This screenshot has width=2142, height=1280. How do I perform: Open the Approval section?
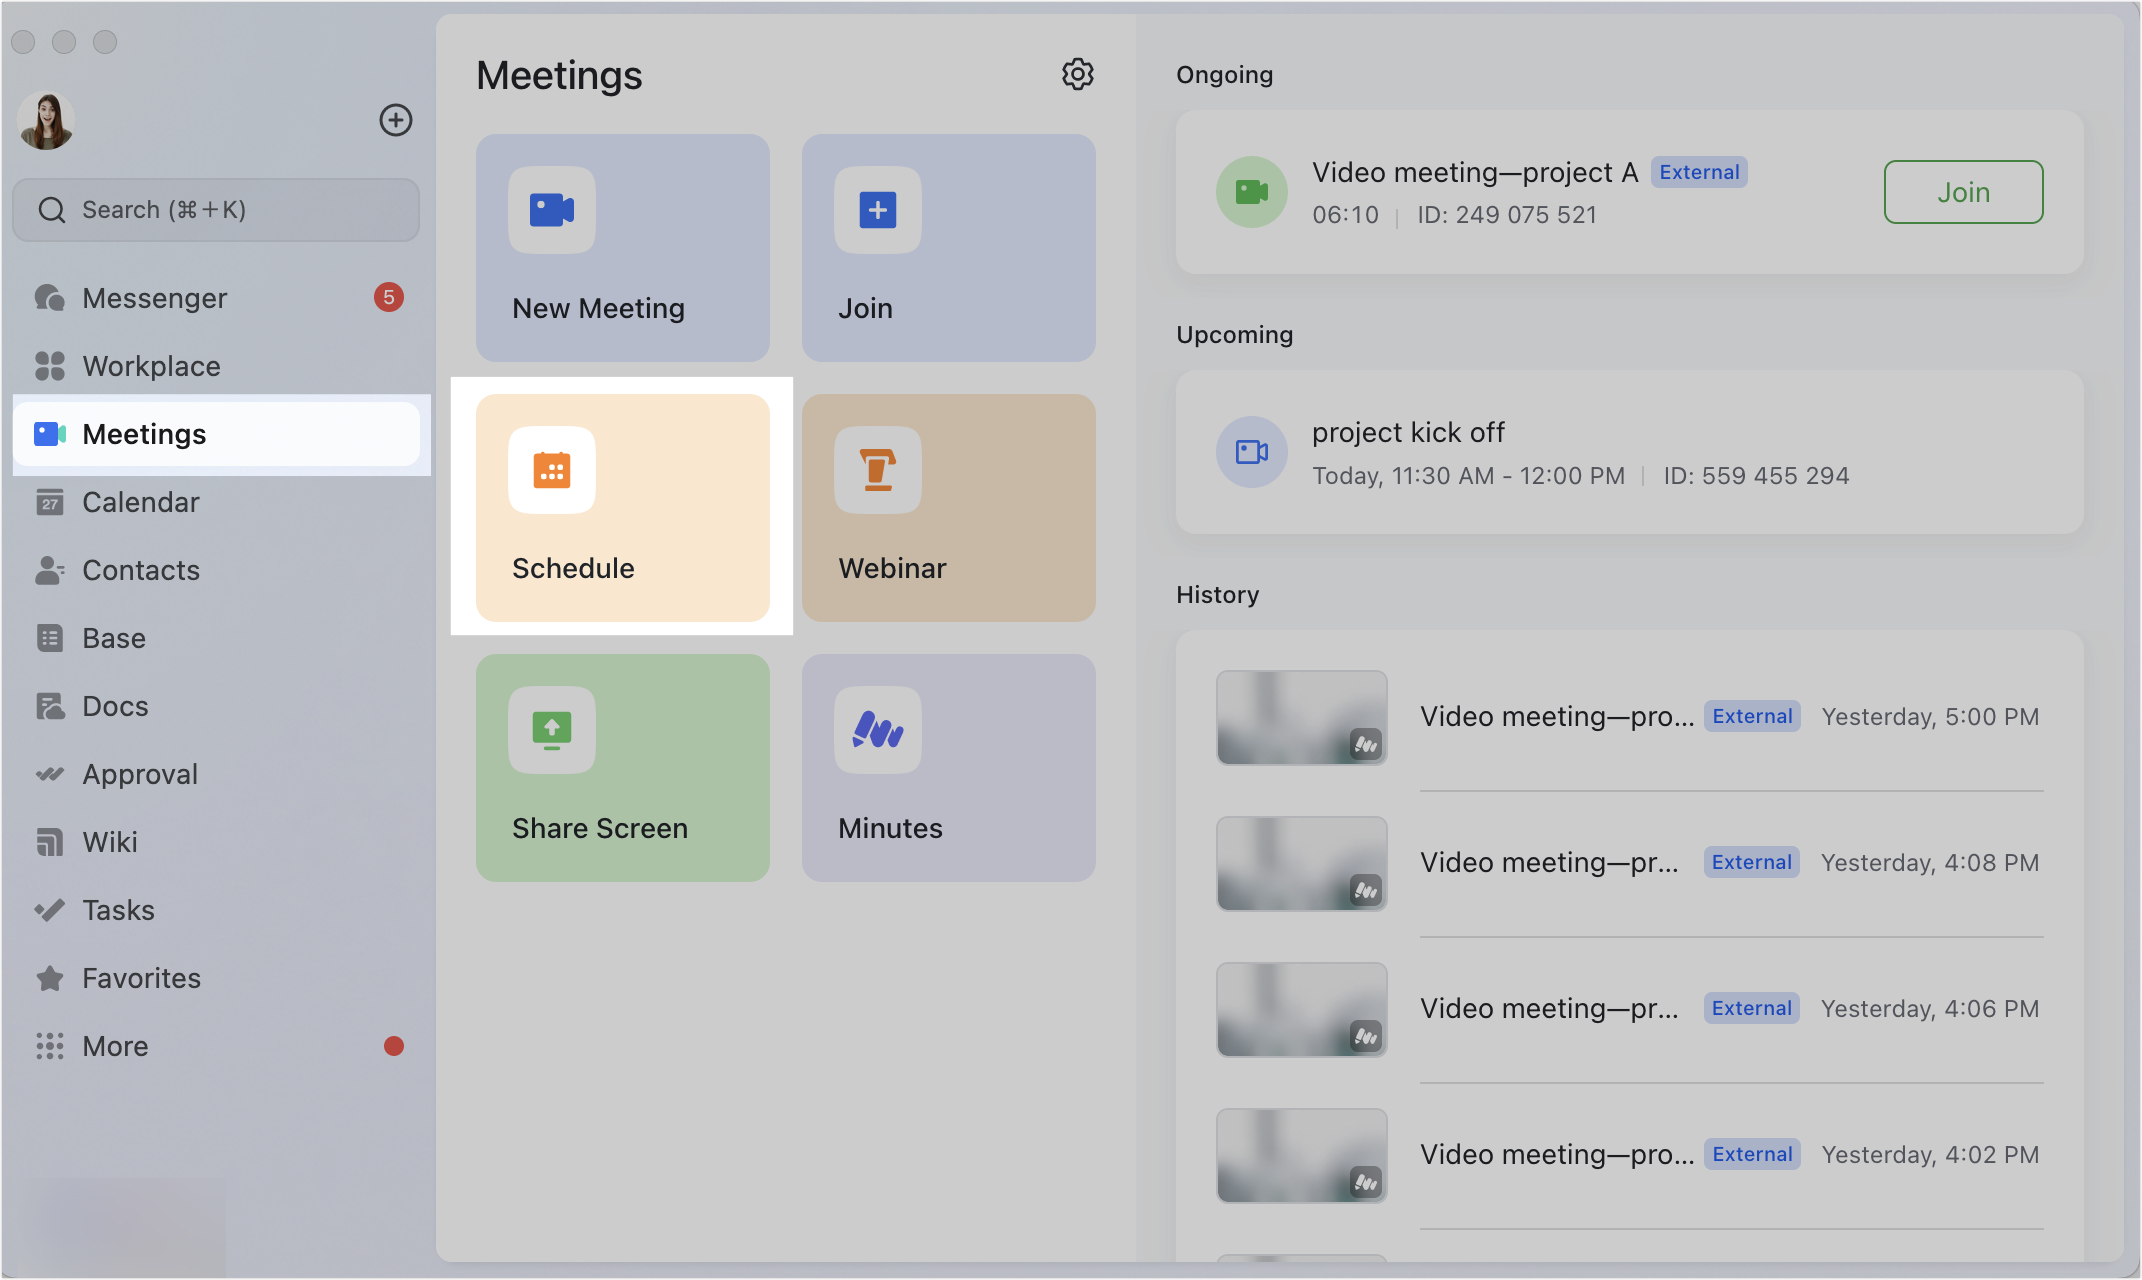pyautogui.click(x=140, y=774)
